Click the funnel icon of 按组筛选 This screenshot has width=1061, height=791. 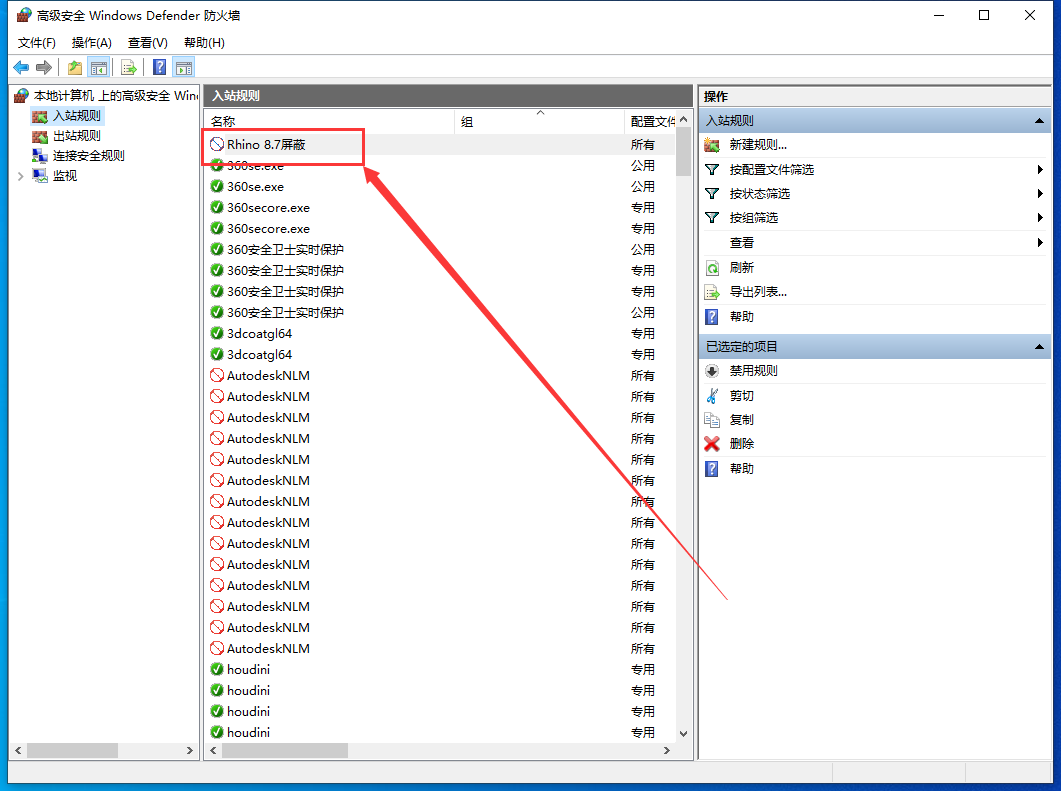712,218
